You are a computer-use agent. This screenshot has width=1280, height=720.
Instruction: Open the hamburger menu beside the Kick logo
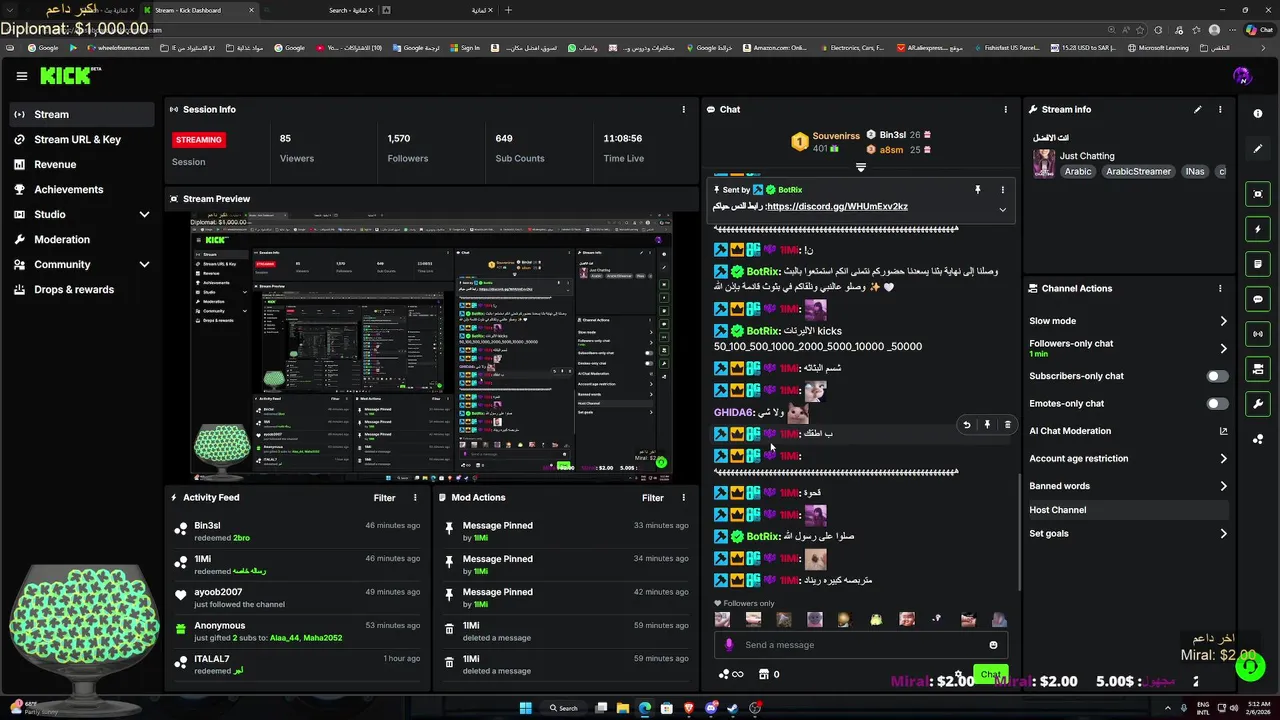(21, 76)
